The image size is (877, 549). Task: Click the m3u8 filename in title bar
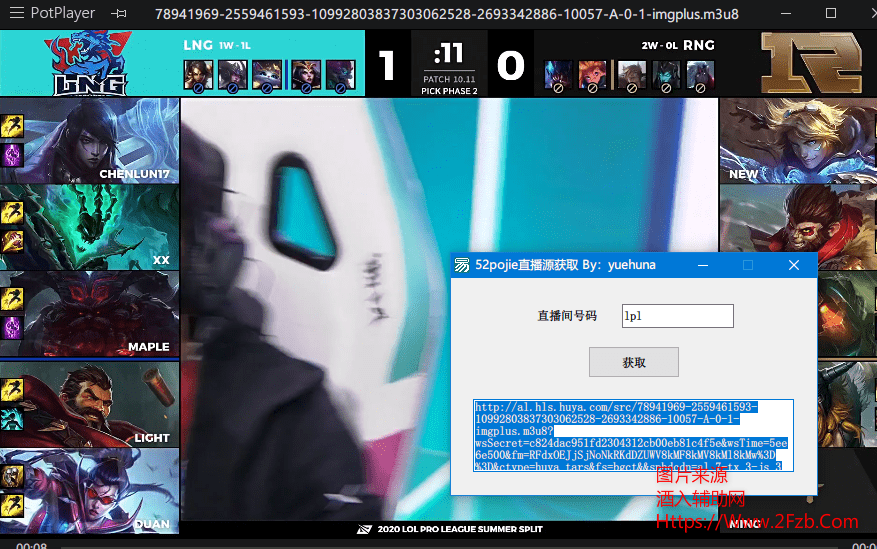(446, 13)
